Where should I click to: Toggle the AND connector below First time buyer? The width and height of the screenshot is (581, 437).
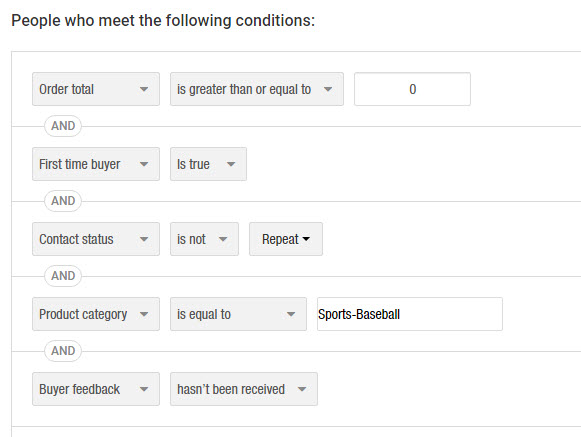63,201
